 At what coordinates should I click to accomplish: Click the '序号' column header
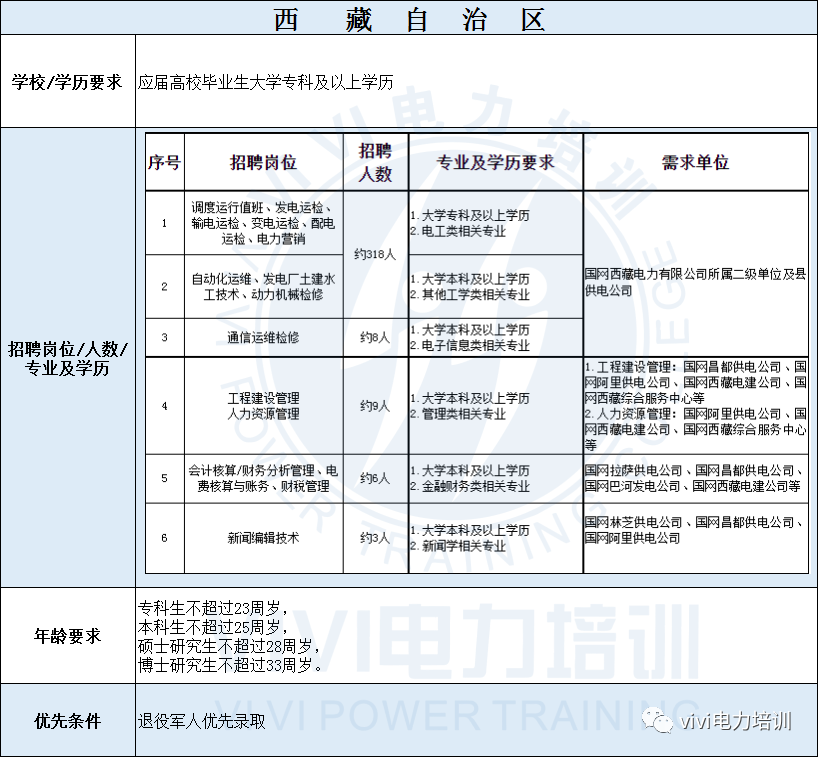(x=164, y=162)
